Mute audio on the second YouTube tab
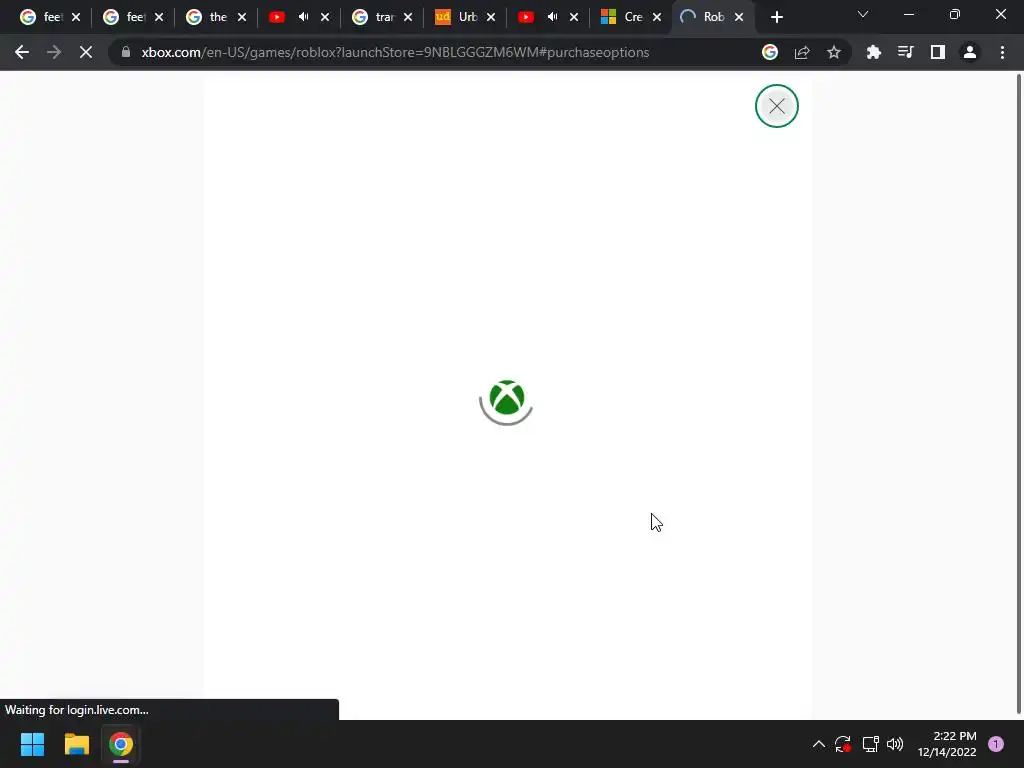 click(x=552, y=17)
